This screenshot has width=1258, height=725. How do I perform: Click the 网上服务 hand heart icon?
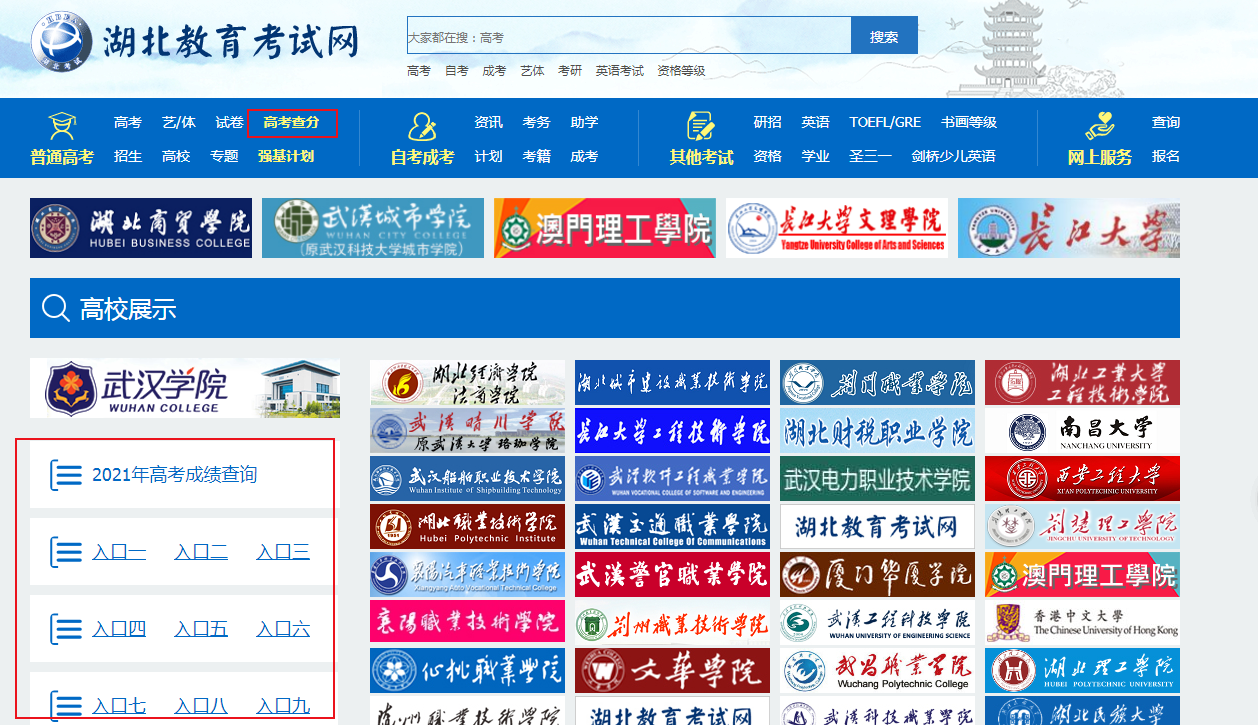(x=1100, y=126)
